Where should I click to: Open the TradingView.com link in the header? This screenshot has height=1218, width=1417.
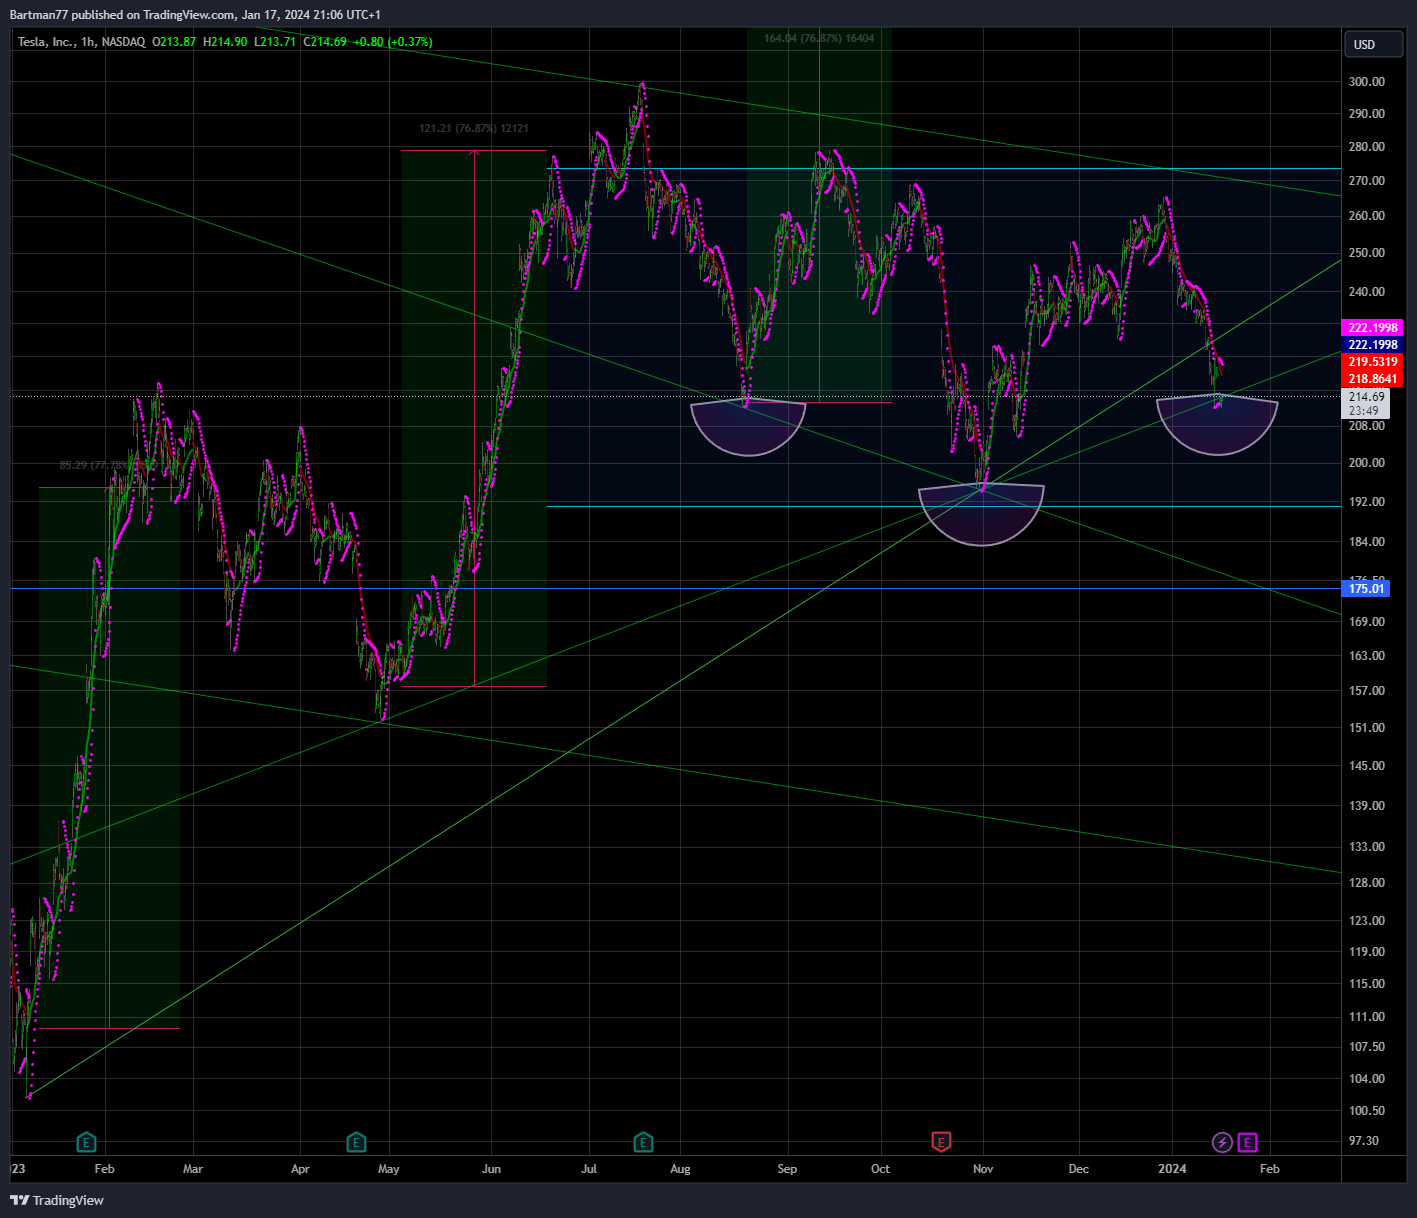[187, 15]
